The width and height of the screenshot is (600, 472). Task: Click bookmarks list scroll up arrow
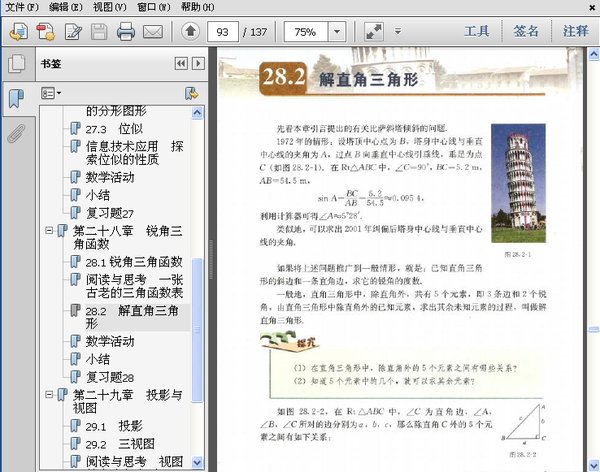pos(197,113)
